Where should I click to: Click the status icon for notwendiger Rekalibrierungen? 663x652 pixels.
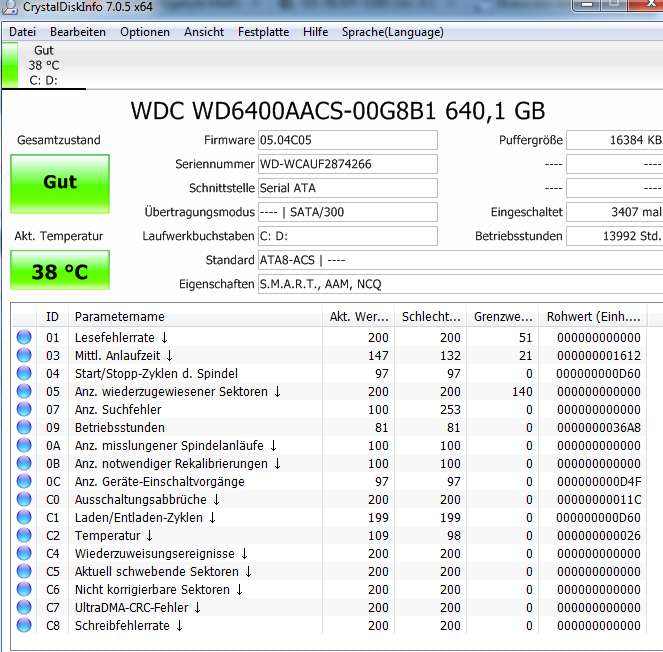point(24,463)
